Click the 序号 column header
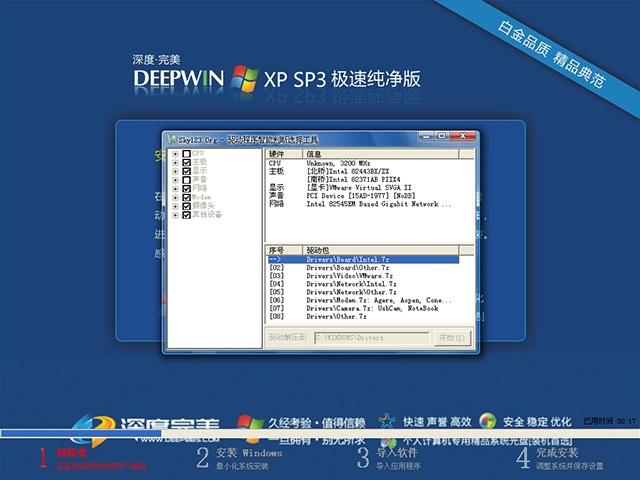The width and height of the screenshot is (640, 480). point(284,250)
